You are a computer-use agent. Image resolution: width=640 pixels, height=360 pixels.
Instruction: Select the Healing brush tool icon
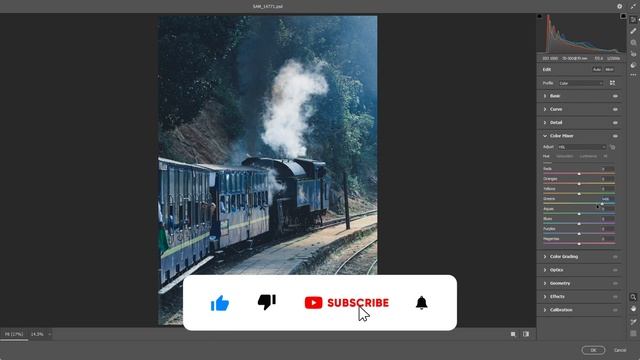pos(633,31)
